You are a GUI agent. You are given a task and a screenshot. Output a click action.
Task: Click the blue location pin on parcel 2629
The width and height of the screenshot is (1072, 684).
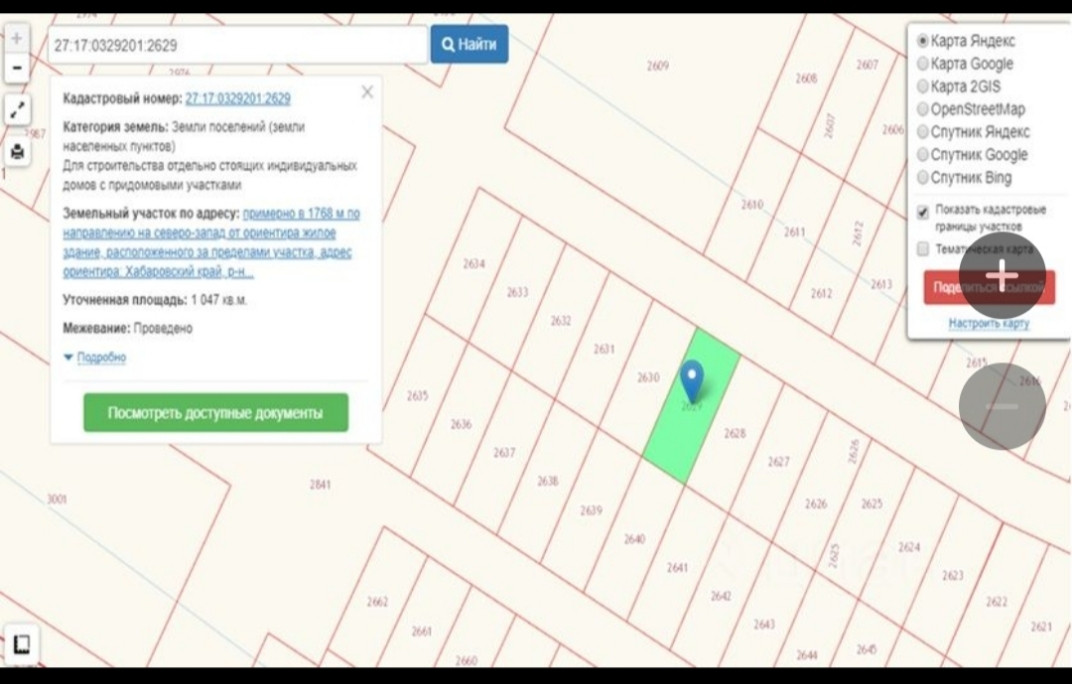coord(692,380)
